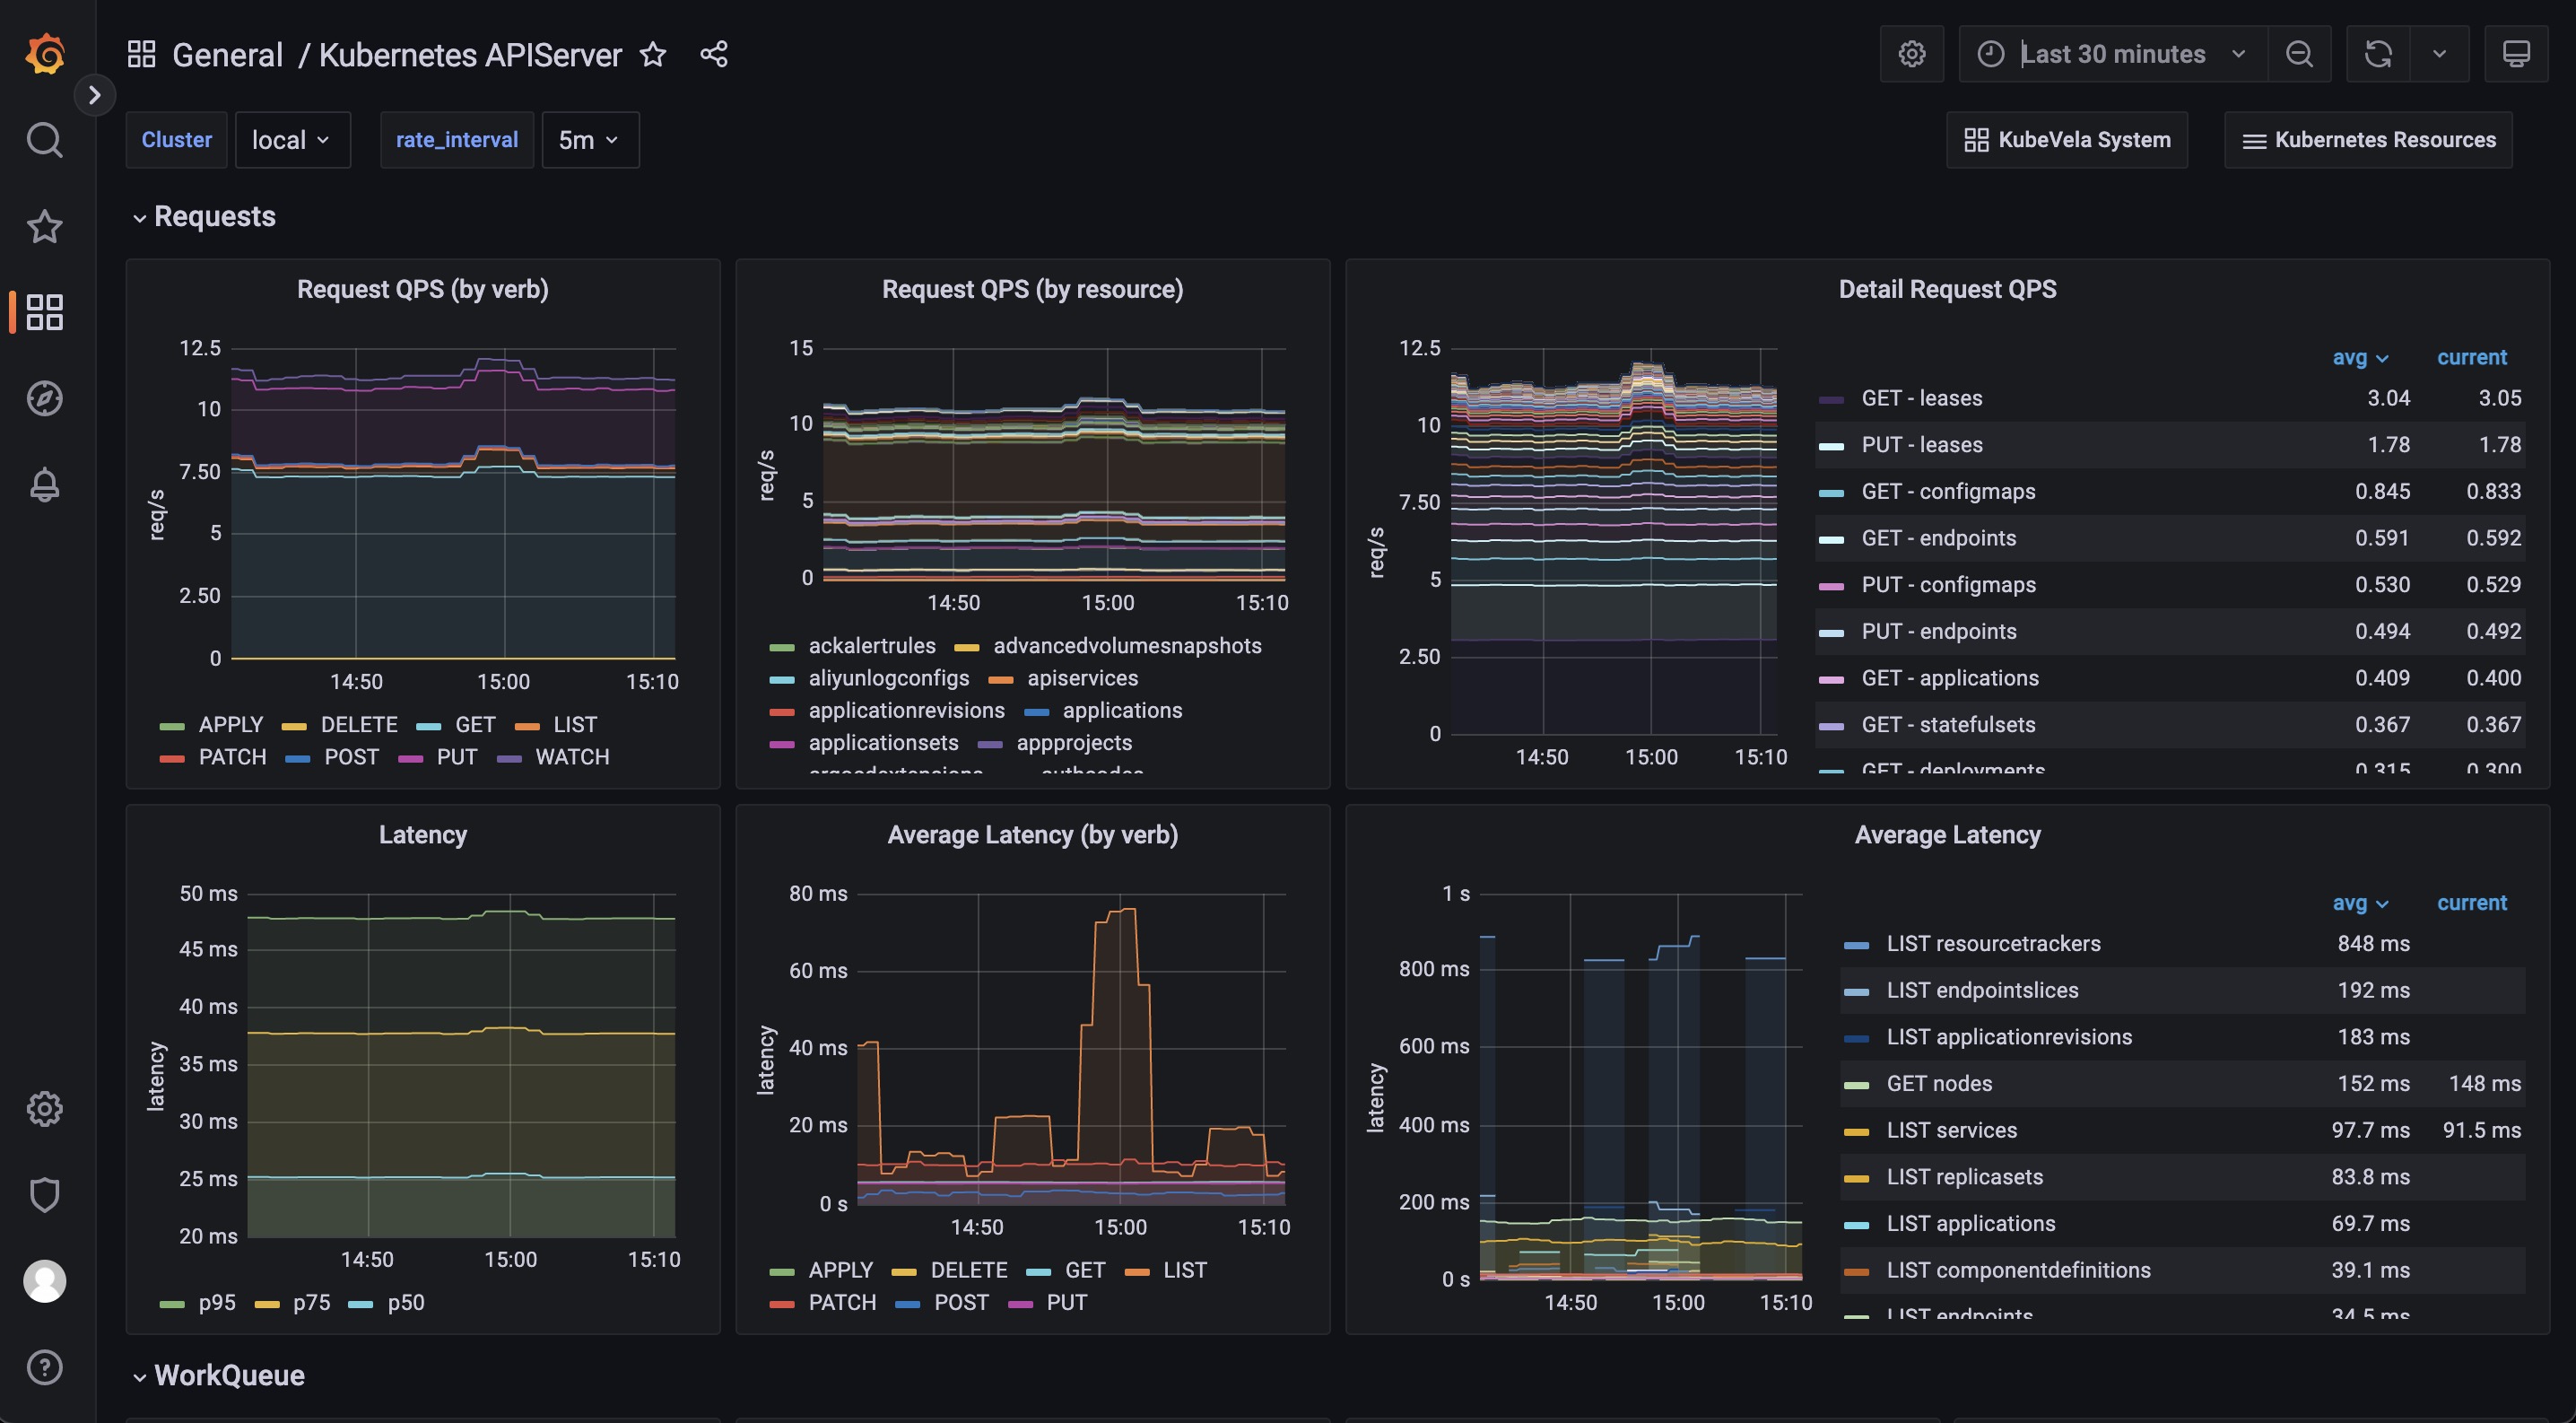Click the color swatch of GET nodes
The height and width of the screenshot is (1423, 2576).
tap(1856, 1085)
